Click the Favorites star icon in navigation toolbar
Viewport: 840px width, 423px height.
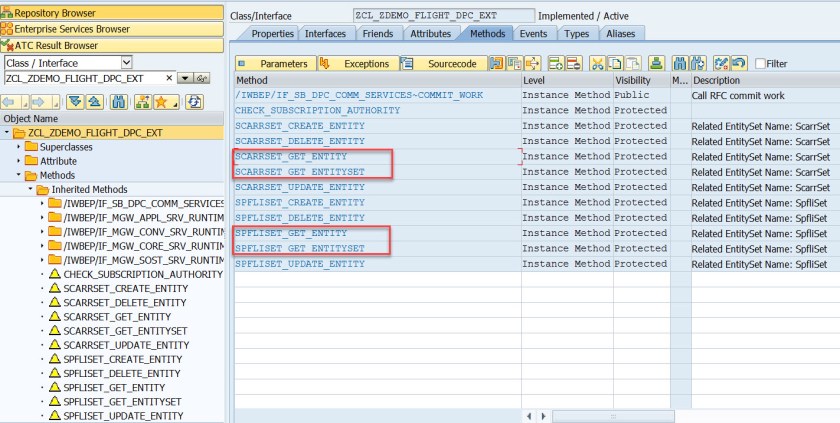pyautogui.click(x=165, y=101)
